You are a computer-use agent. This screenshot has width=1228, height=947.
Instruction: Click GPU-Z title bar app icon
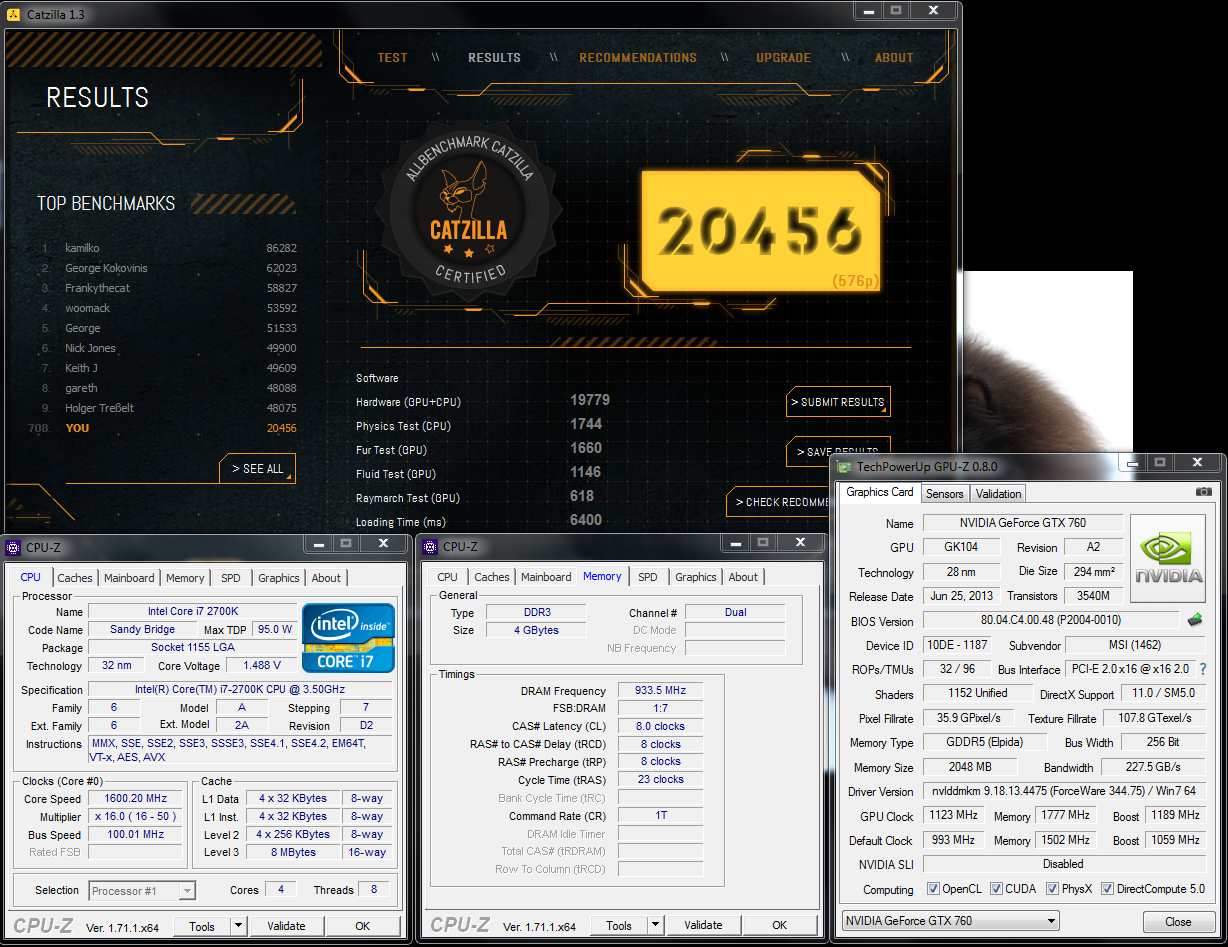coord(845,466)
